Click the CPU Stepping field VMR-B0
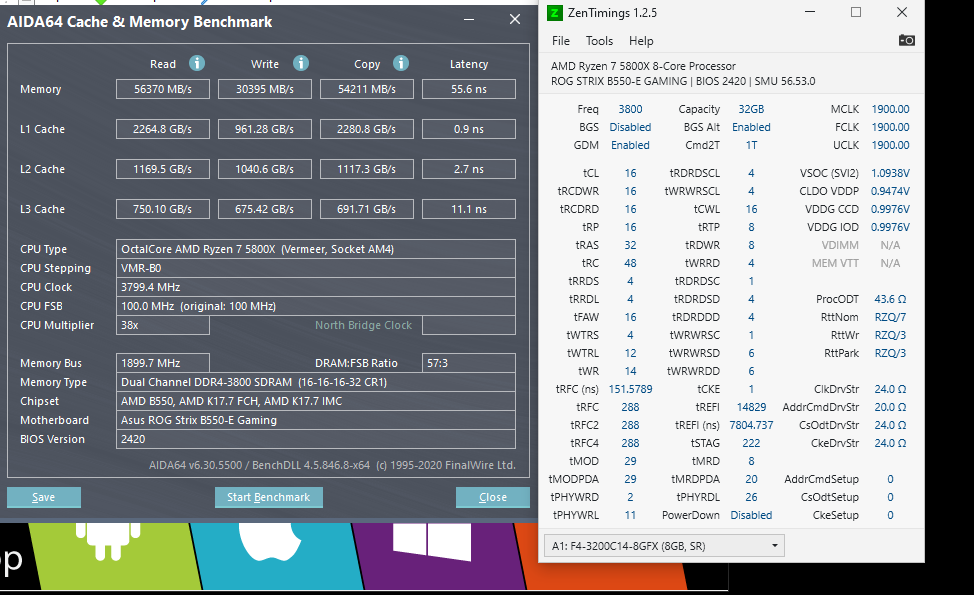This screenshot has width=974, height=595. (316, 268)
